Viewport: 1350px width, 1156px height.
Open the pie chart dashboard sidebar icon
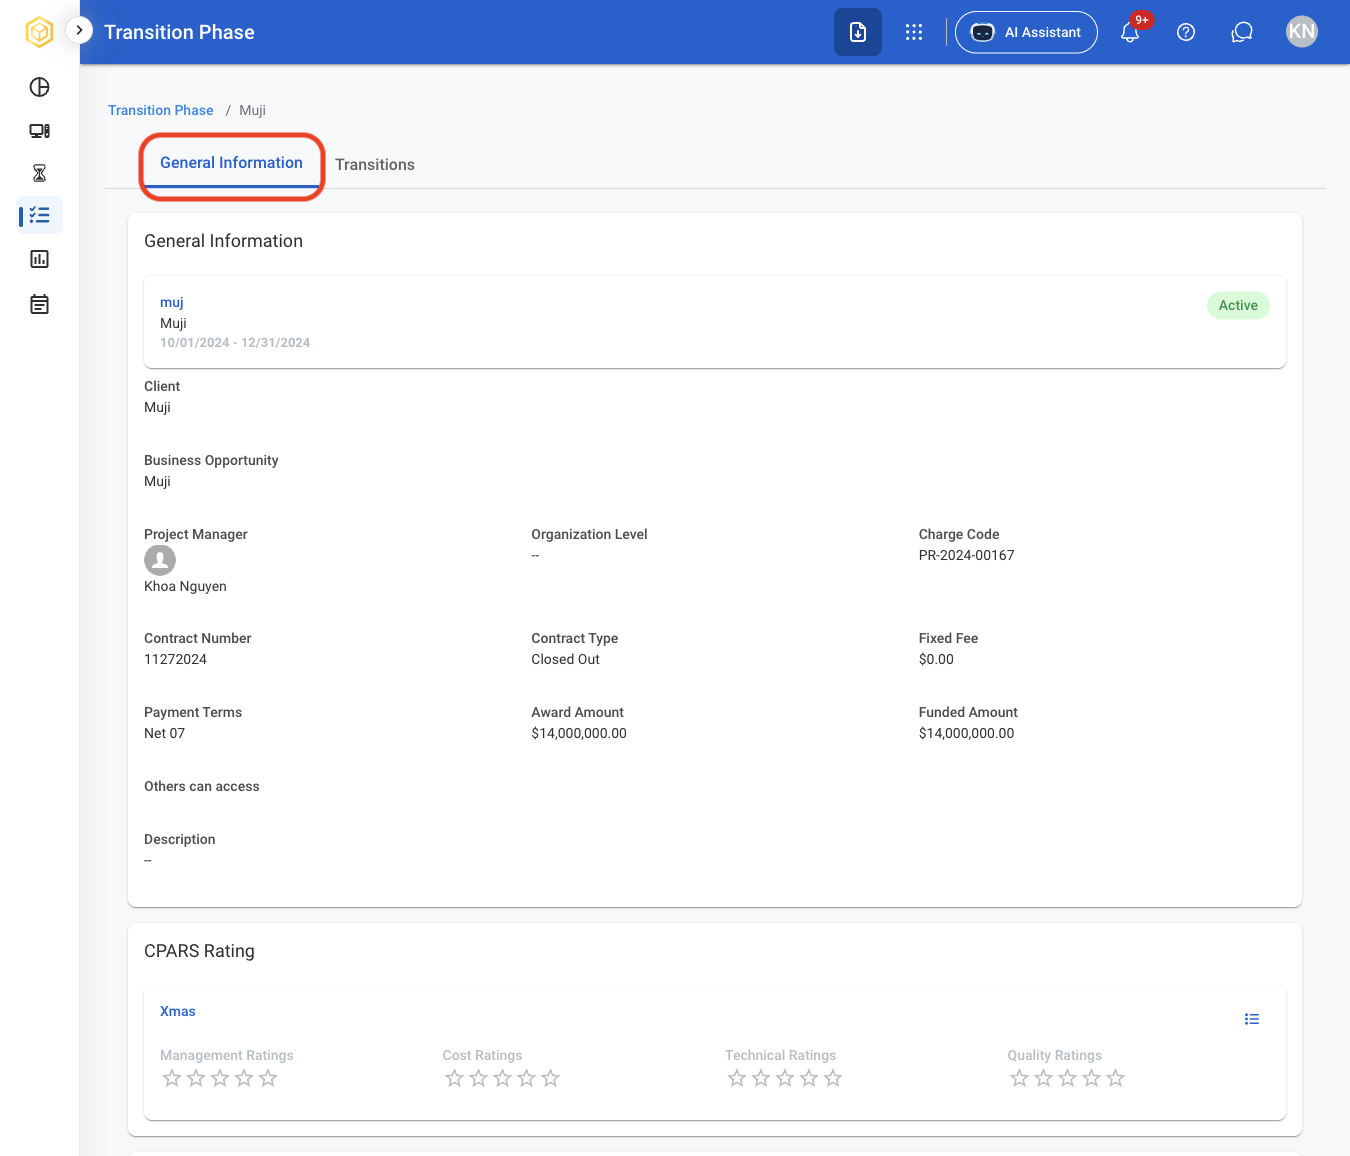point(40,87)
